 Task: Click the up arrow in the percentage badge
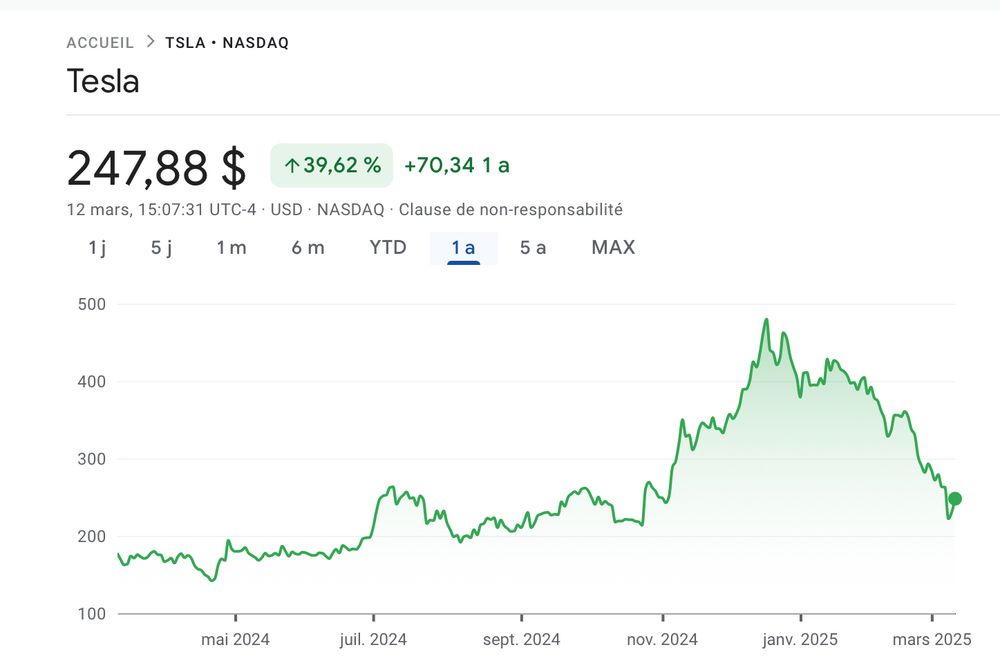(291, 166)
